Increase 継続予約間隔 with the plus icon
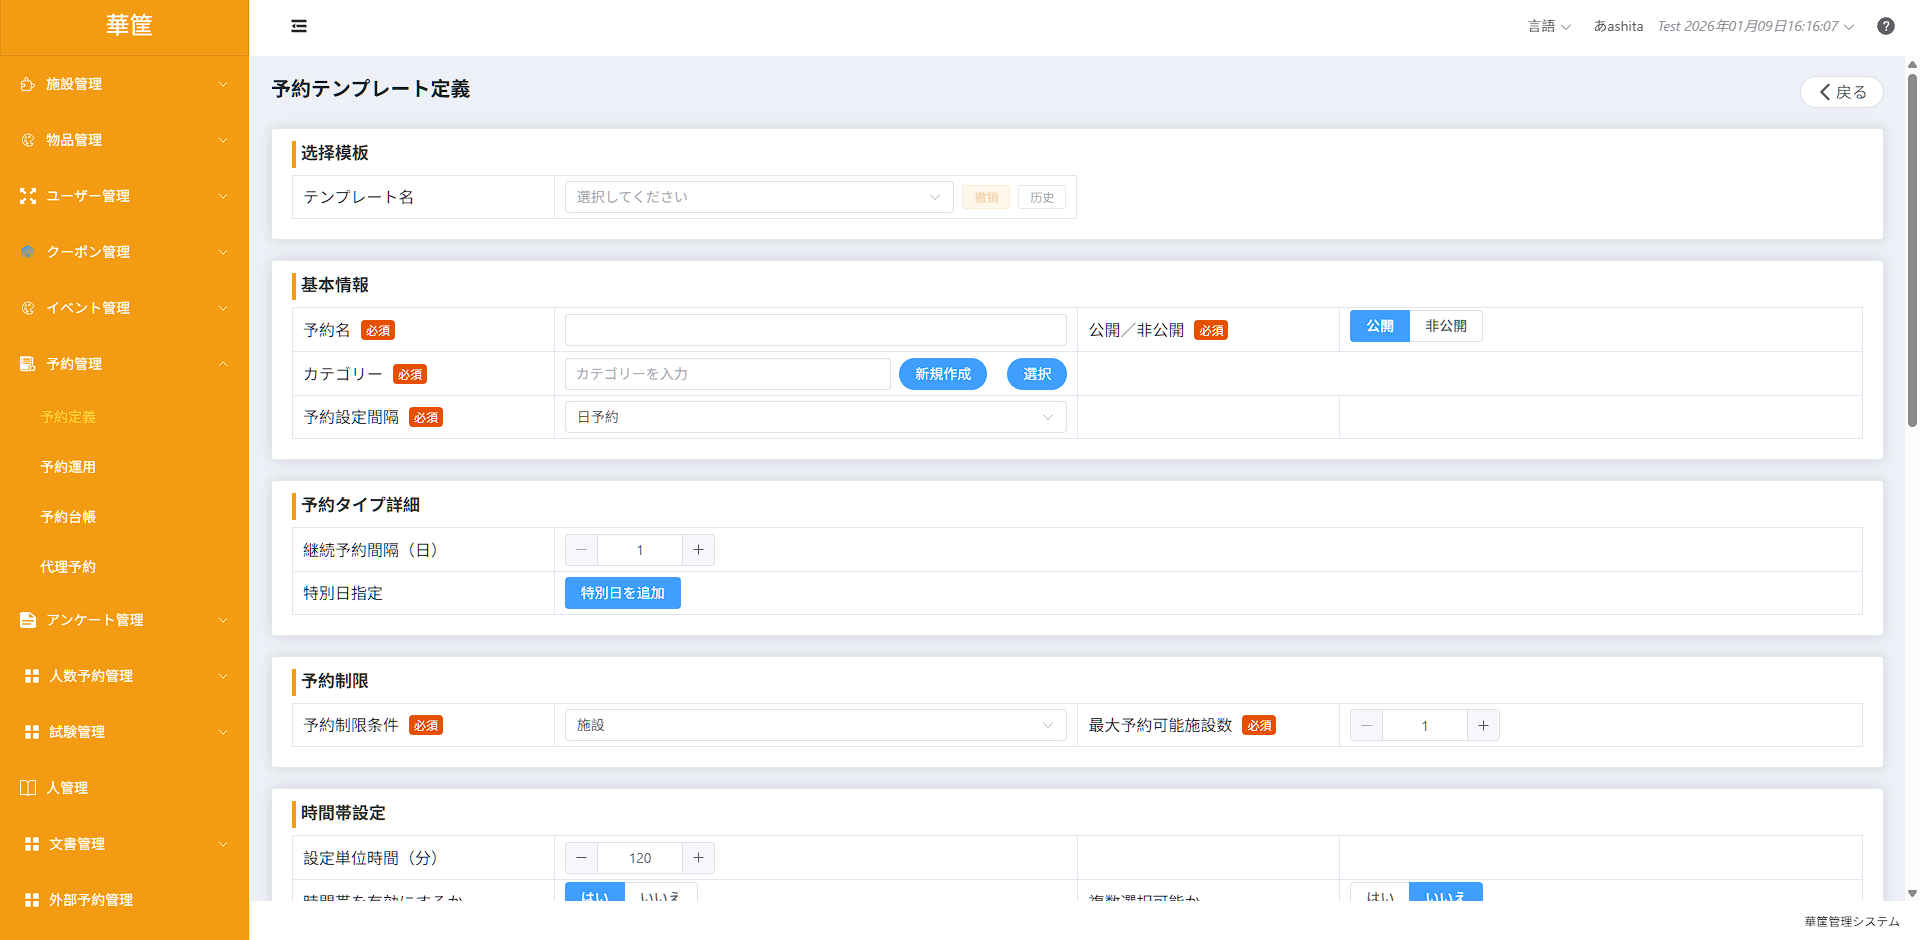This screenshot has width=1920, height=940. coord(698,550)
